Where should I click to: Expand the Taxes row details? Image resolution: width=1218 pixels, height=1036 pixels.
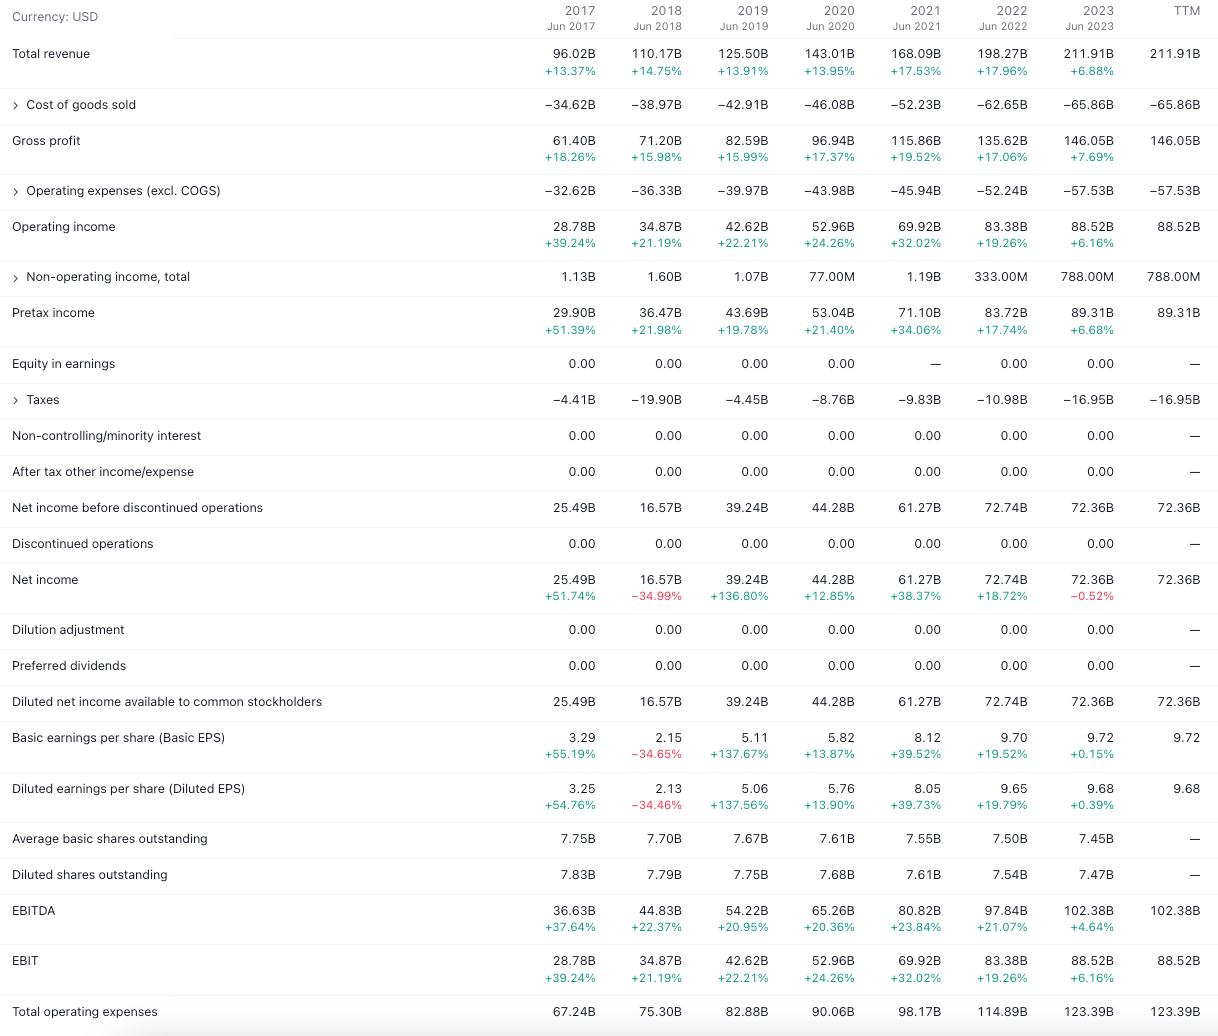16,399
